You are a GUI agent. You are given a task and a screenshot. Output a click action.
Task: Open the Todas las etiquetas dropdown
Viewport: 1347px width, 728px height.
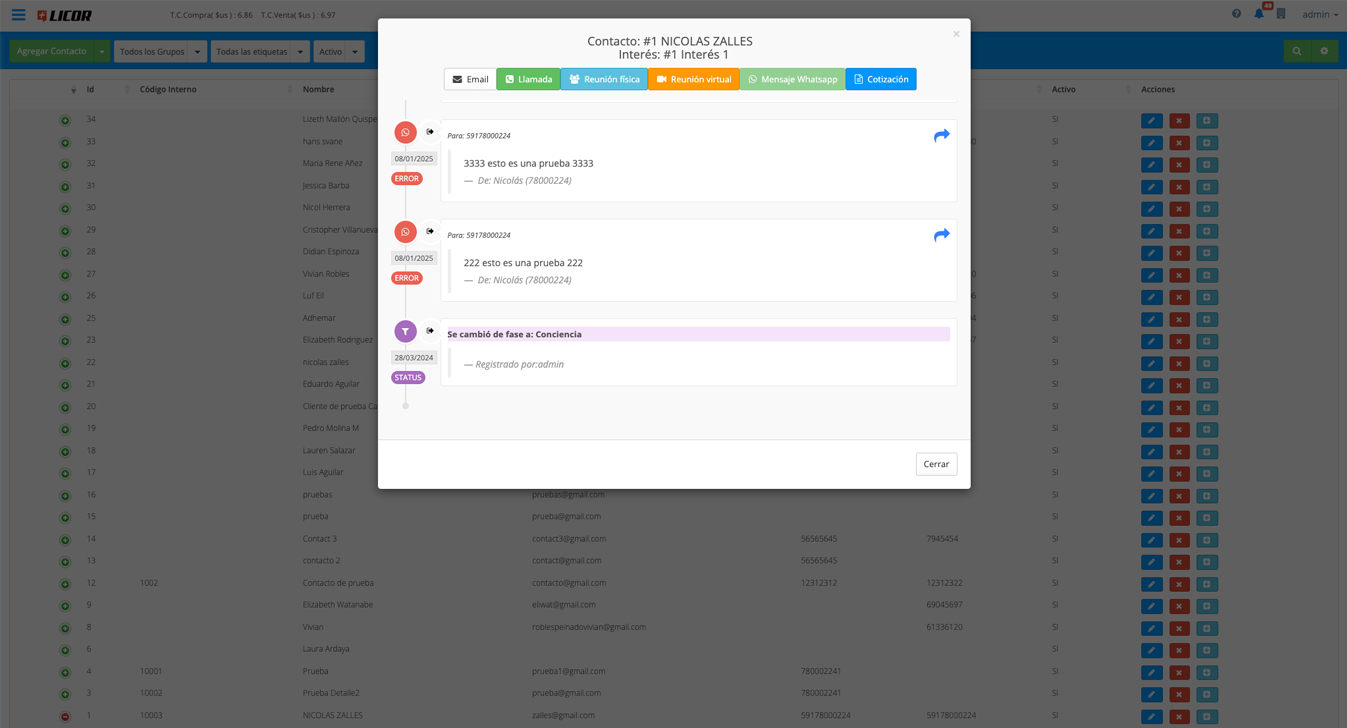(x=259, y=52)
